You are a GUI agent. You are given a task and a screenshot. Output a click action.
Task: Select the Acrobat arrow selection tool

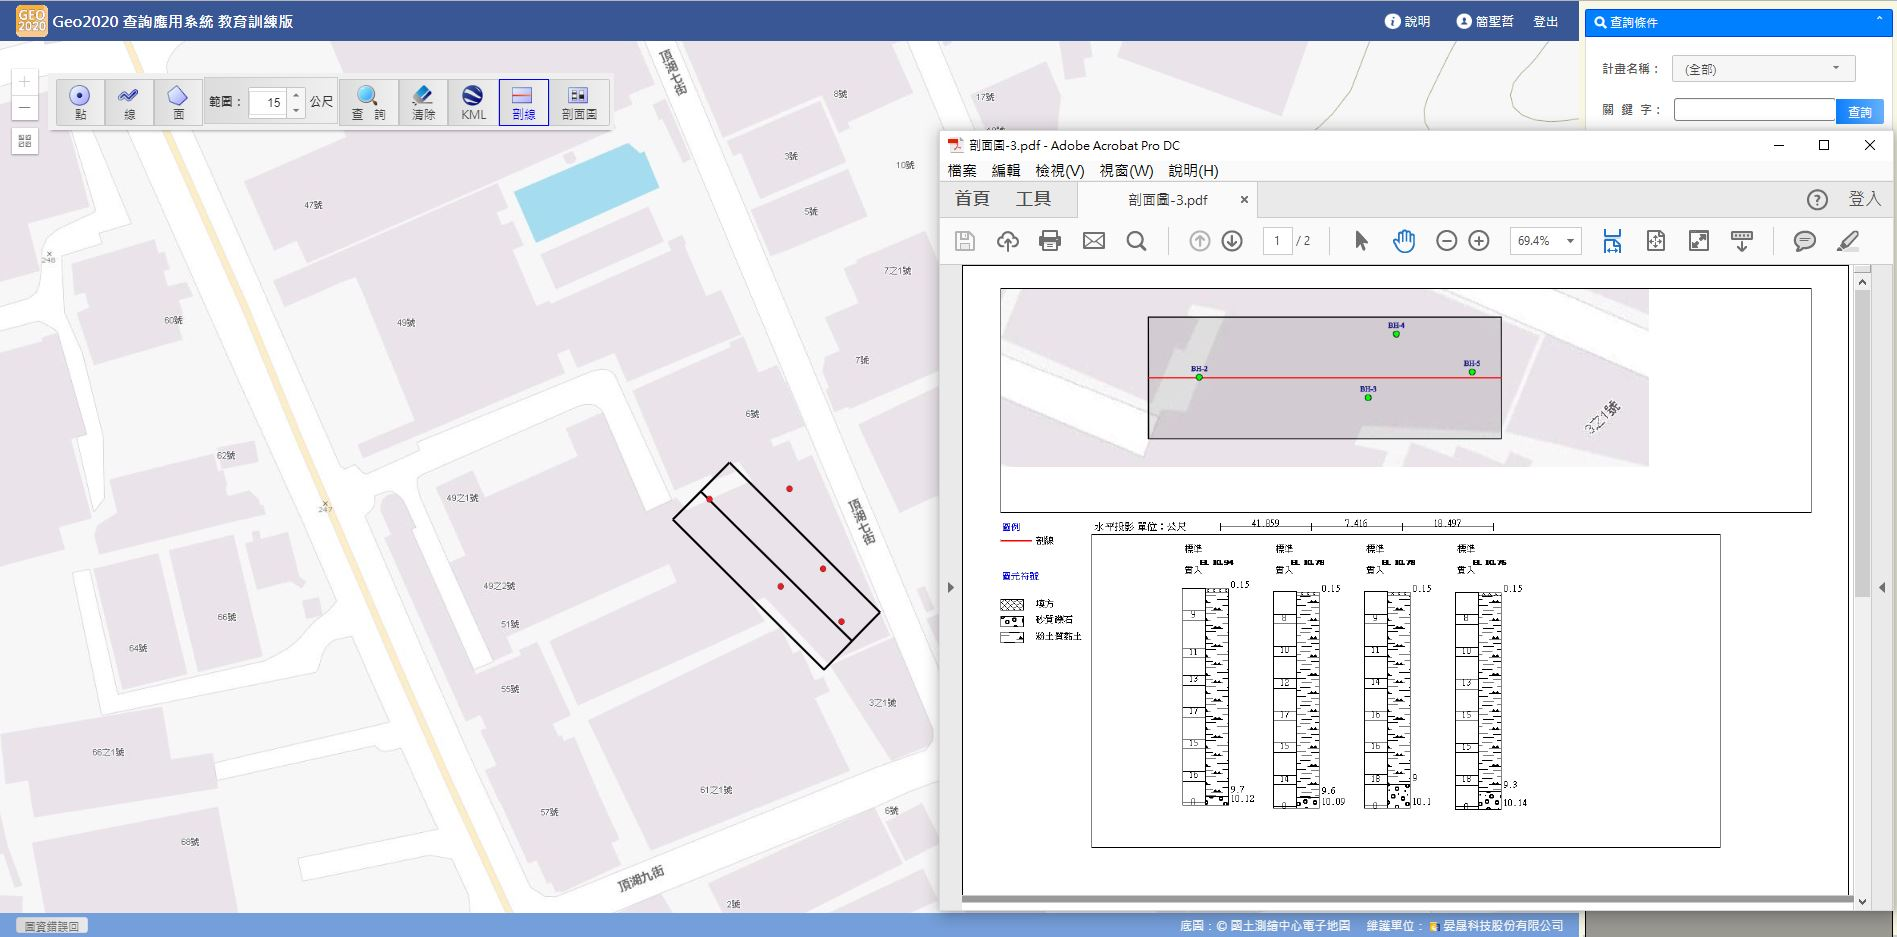coord(1361,241)
